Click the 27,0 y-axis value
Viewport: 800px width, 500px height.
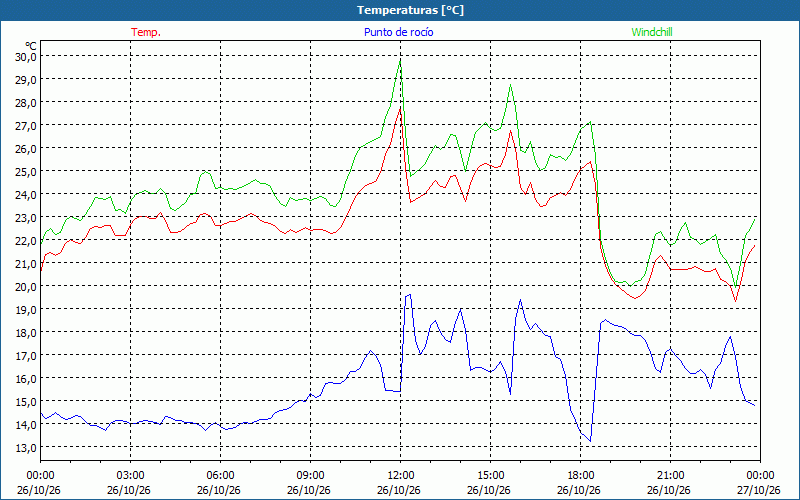point(25,125)
